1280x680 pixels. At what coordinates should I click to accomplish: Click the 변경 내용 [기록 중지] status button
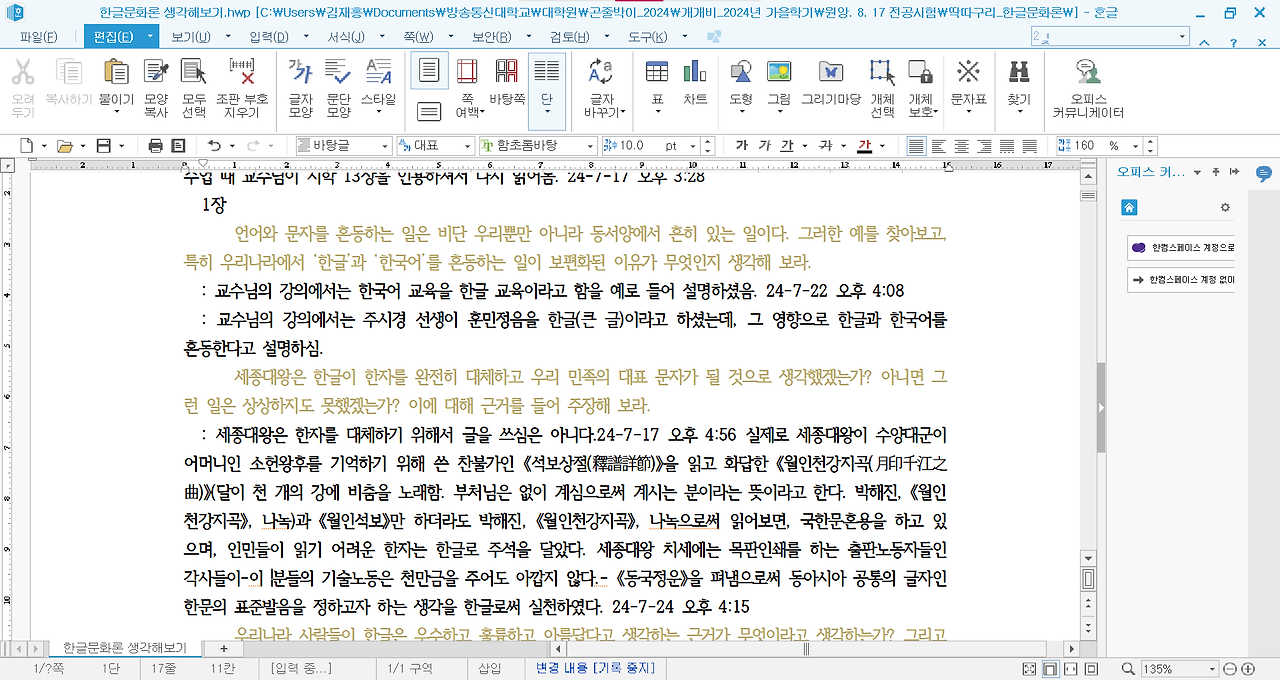coord(595,669)
